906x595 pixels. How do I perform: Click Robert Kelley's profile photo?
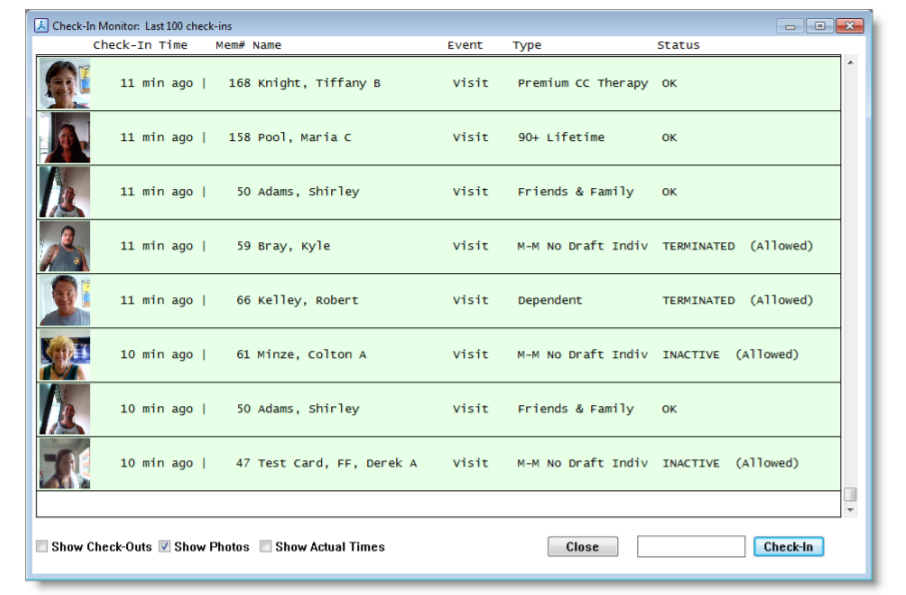64,299
